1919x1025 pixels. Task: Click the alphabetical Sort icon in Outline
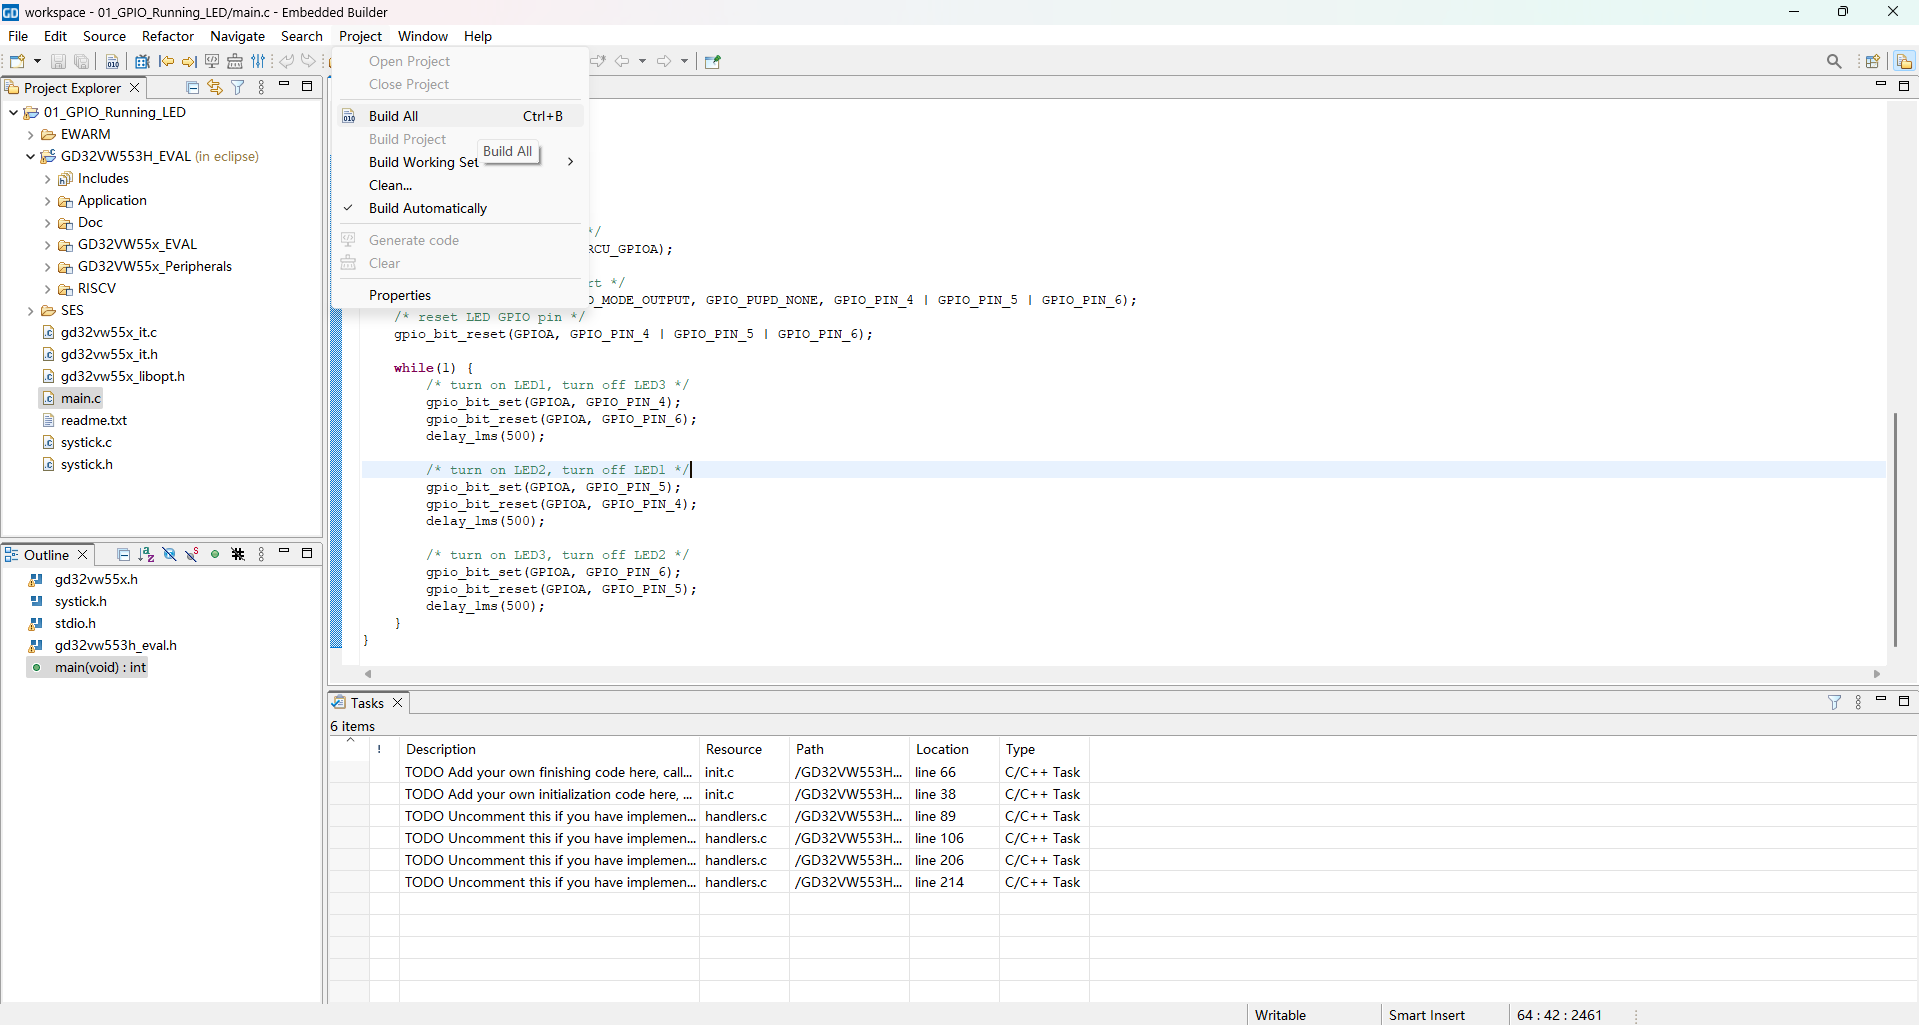tap(146, 555)
